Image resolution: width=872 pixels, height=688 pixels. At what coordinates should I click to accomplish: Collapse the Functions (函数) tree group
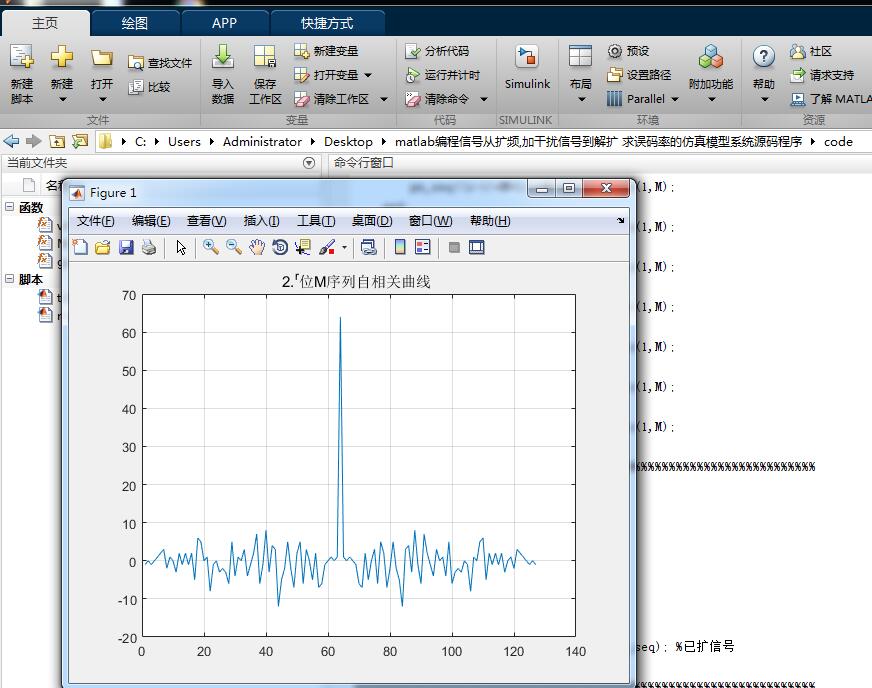[x=9, y=206]
